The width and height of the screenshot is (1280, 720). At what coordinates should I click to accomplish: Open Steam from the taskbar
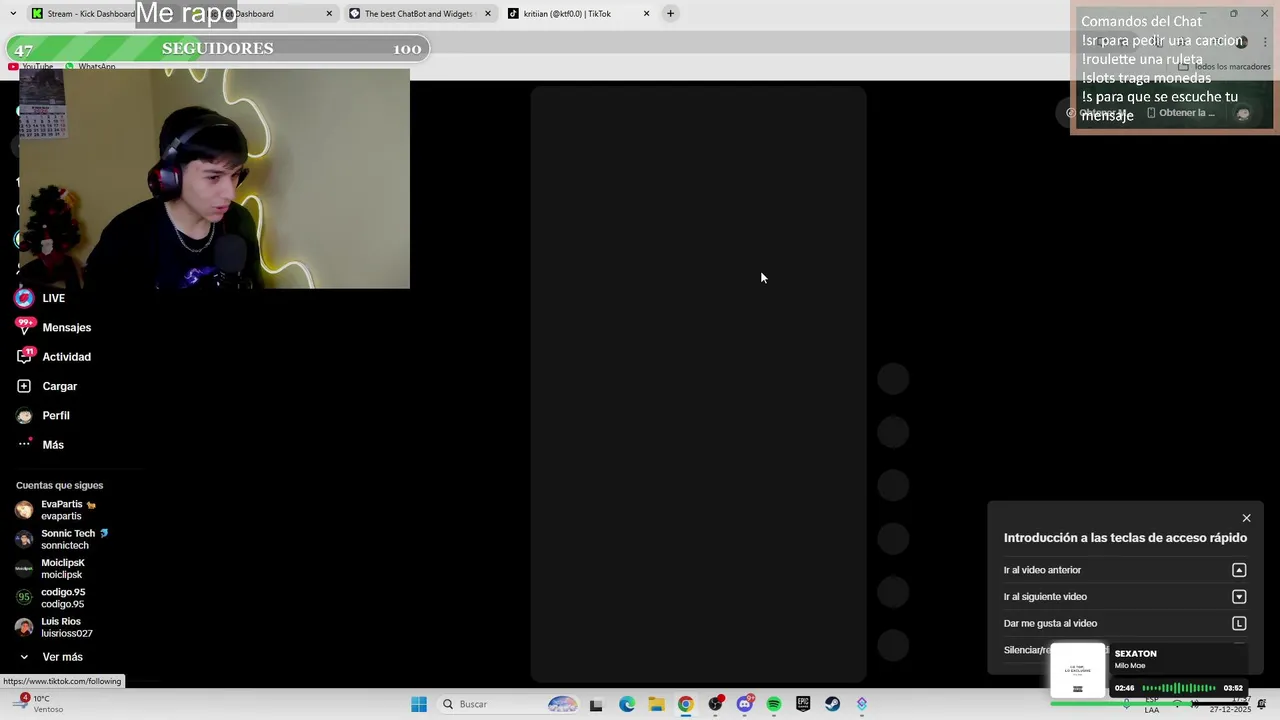[832, 704]
